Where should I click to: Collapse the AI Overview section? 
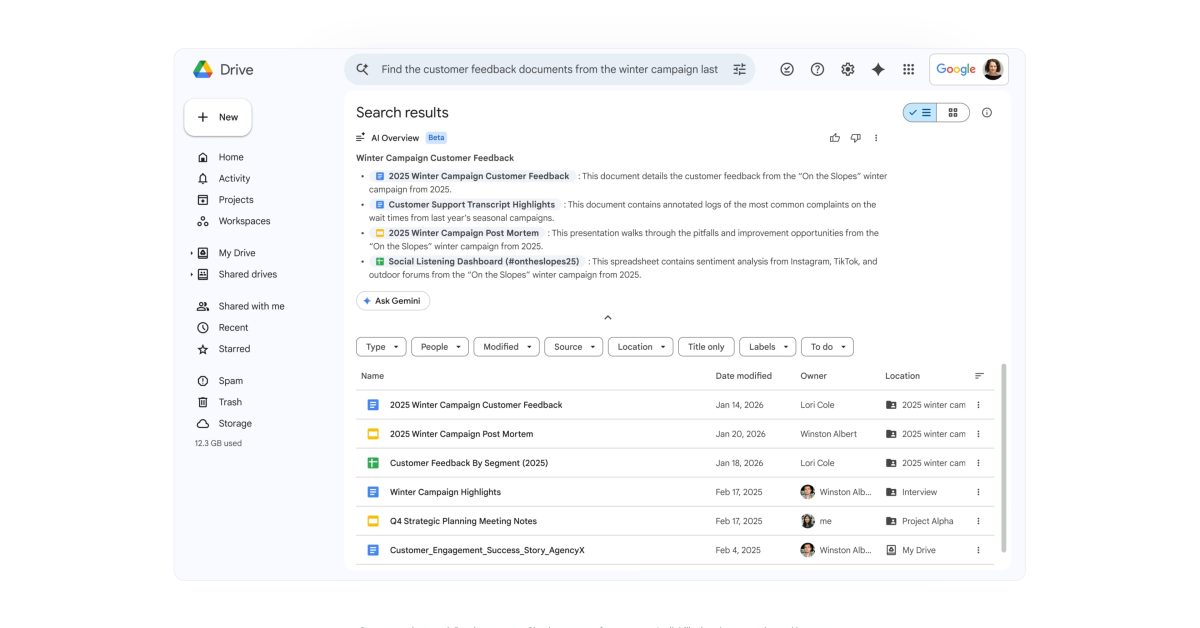[x=607, y=318]
